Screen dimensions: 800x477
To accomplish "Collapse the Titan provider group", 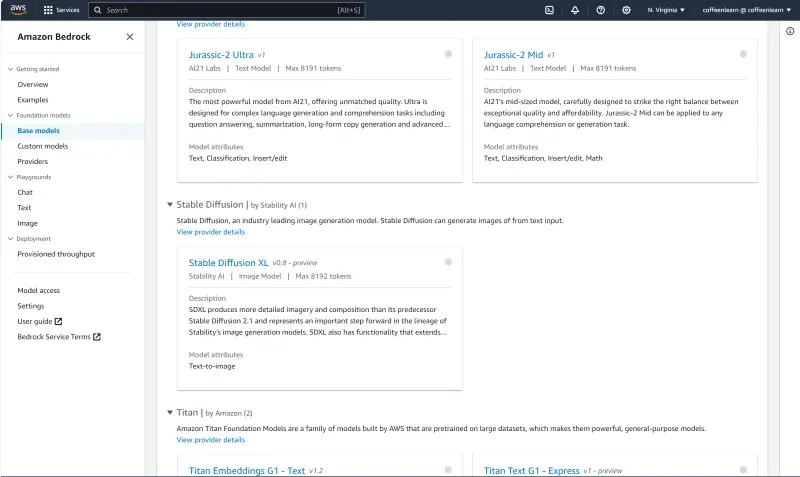I will 170,412.
